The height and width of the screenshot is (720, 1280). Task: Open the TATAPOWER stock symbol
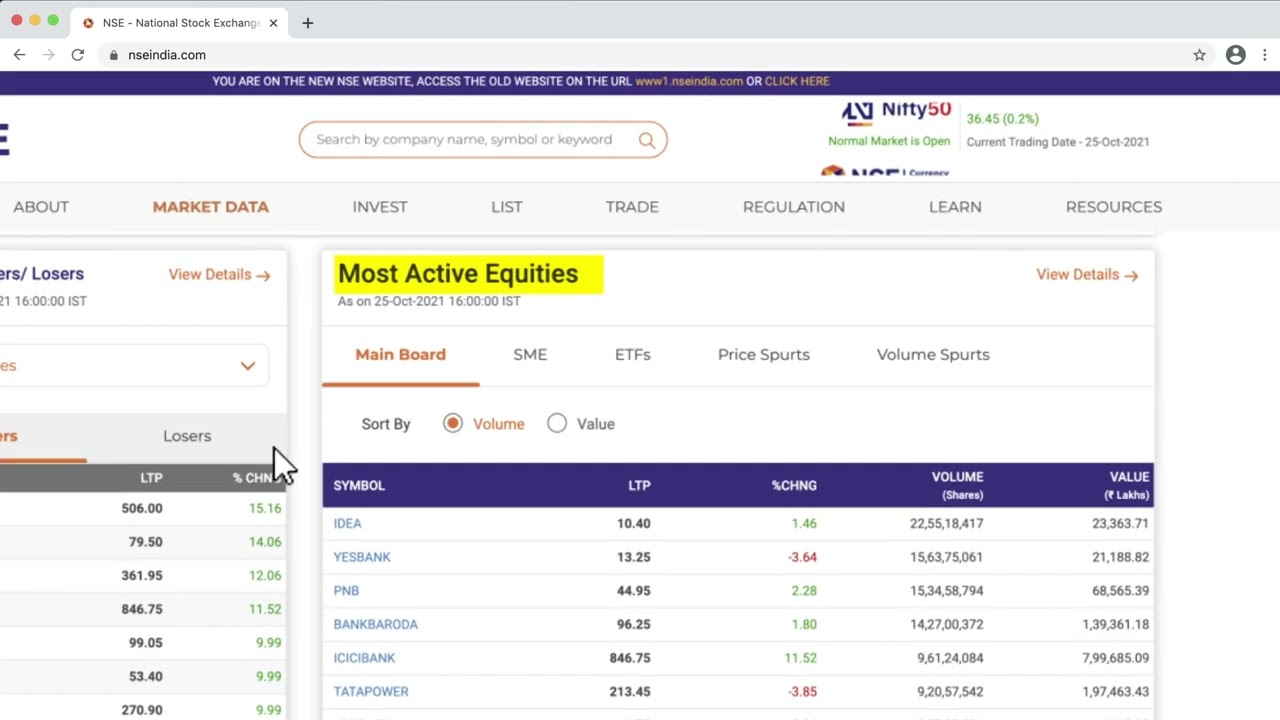[x=371, y=692]
